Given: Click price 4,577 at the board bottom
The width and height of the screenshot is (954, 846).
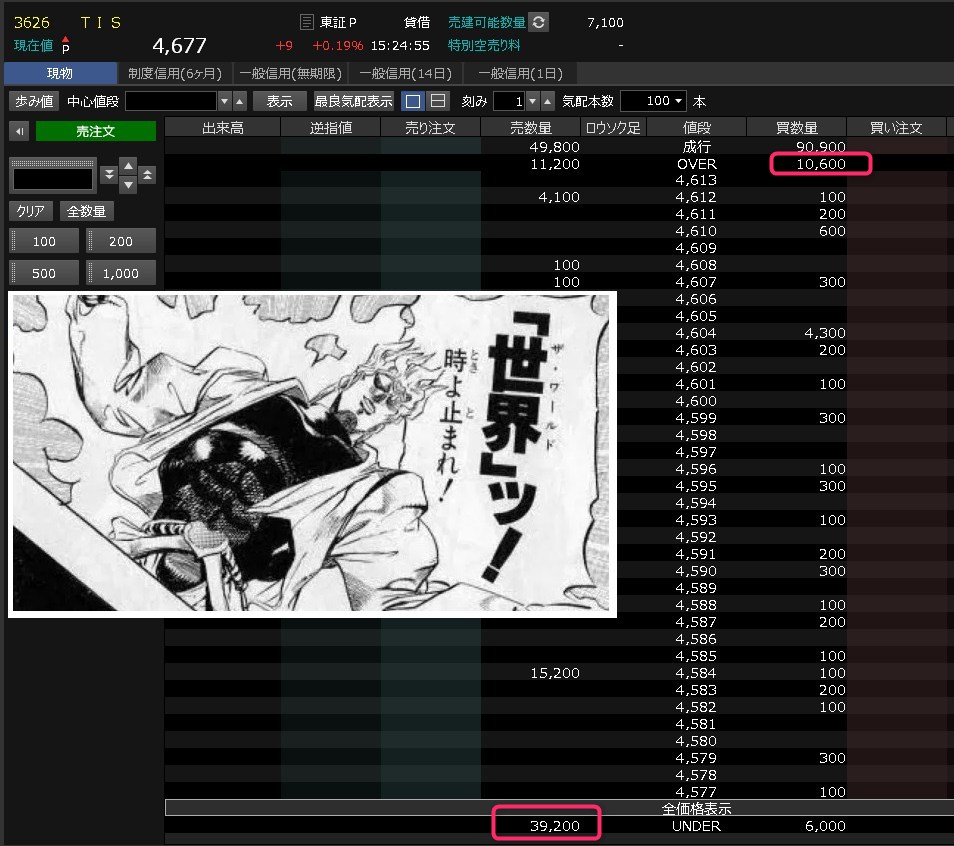Looking at the screenshot, I should 696,792.
